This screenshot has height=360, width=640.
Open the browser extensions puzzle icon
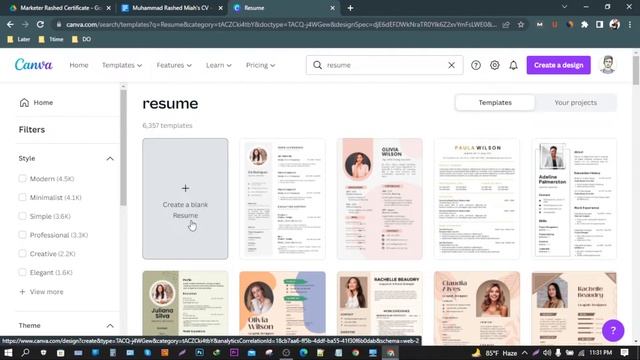[x=584, y=24]
